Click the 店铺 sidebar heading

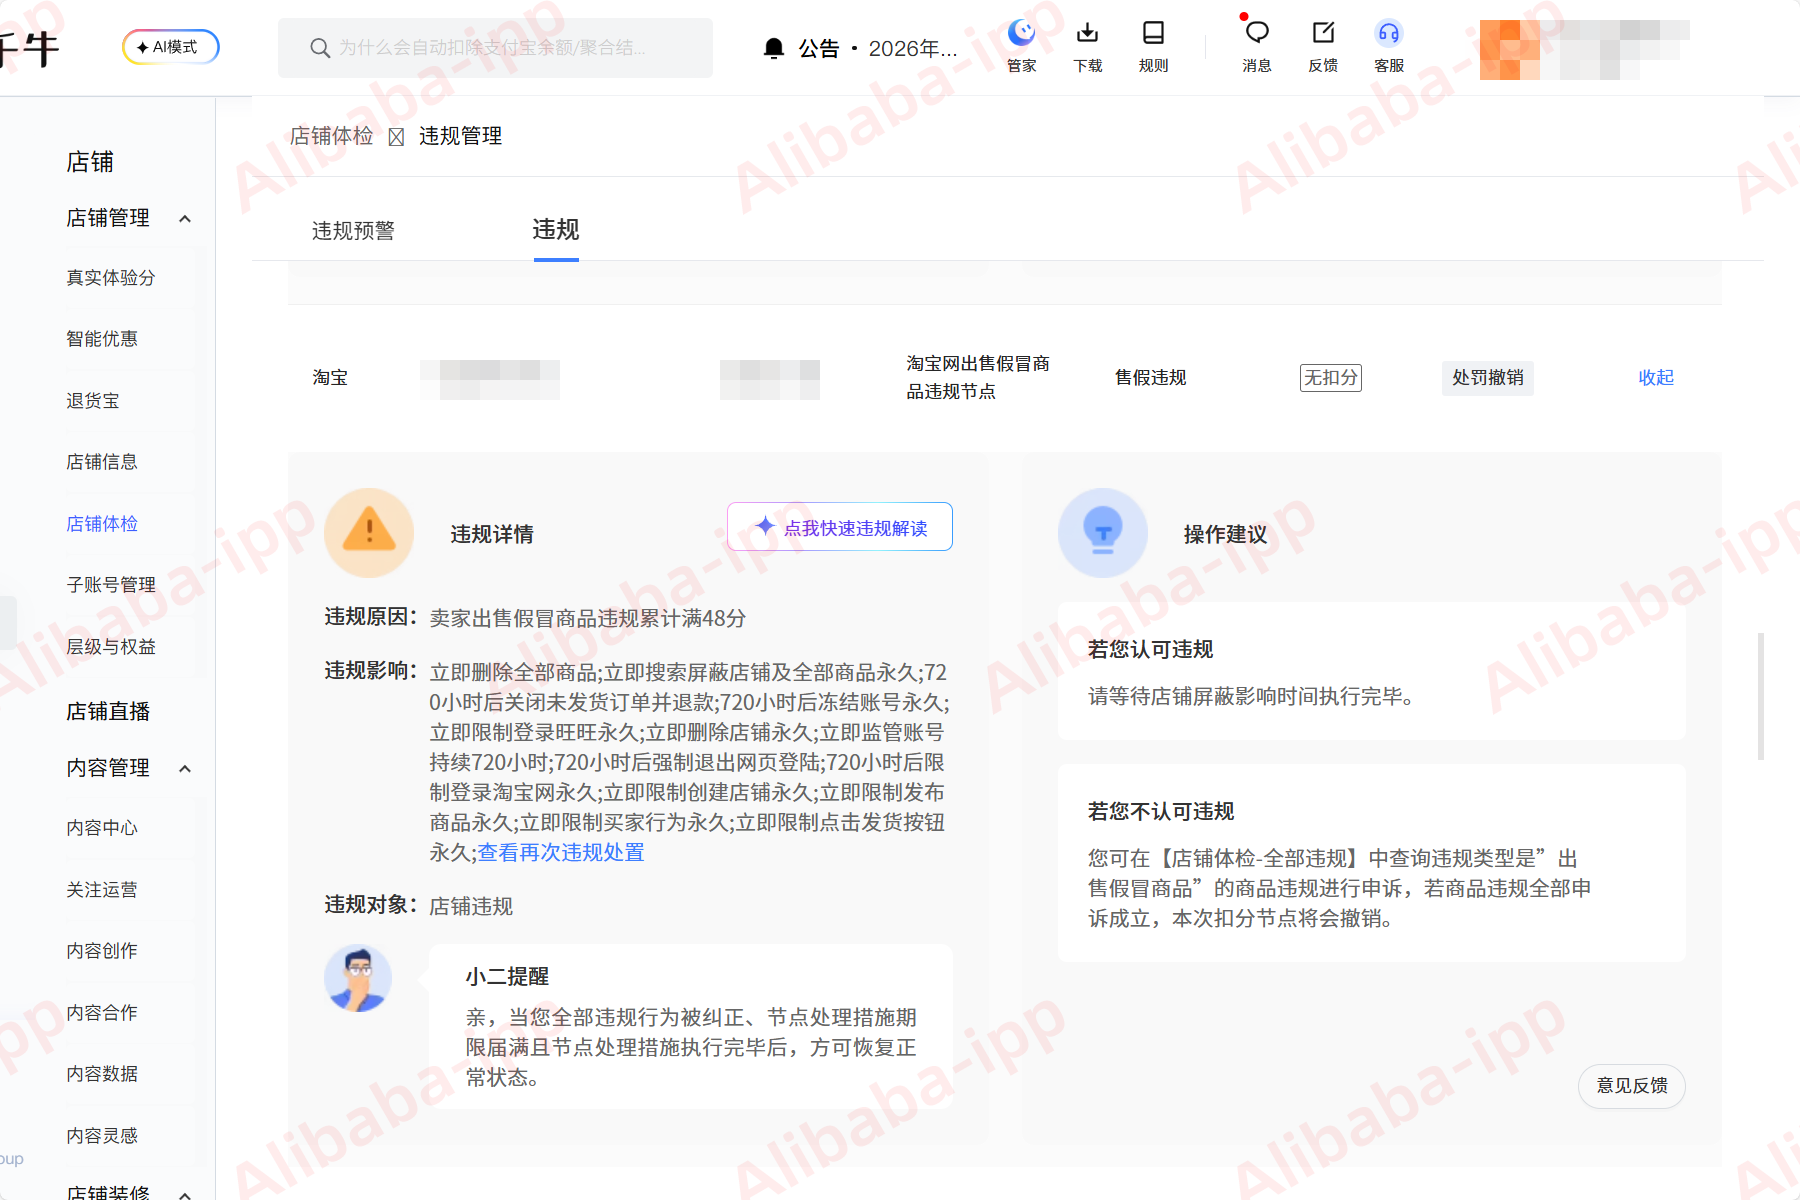pos(90,162)
